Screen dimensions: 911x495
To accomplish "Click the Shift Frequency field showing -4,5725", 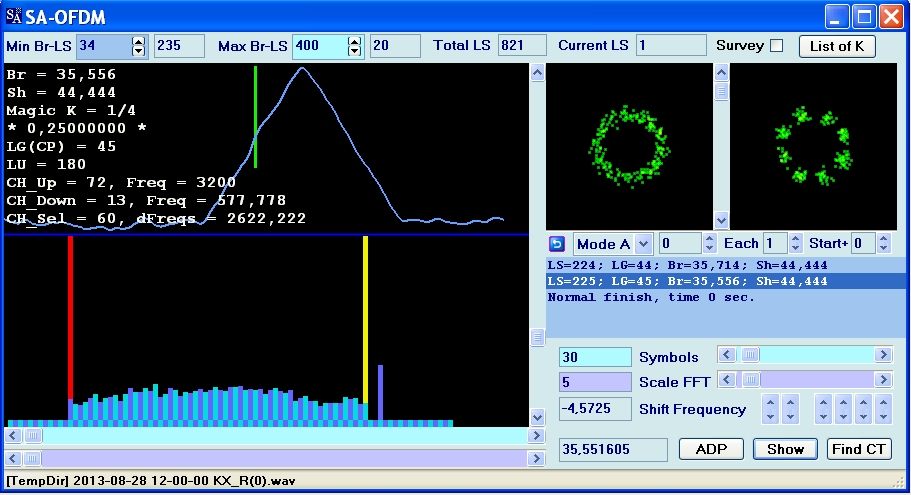I will coord(595,408).
